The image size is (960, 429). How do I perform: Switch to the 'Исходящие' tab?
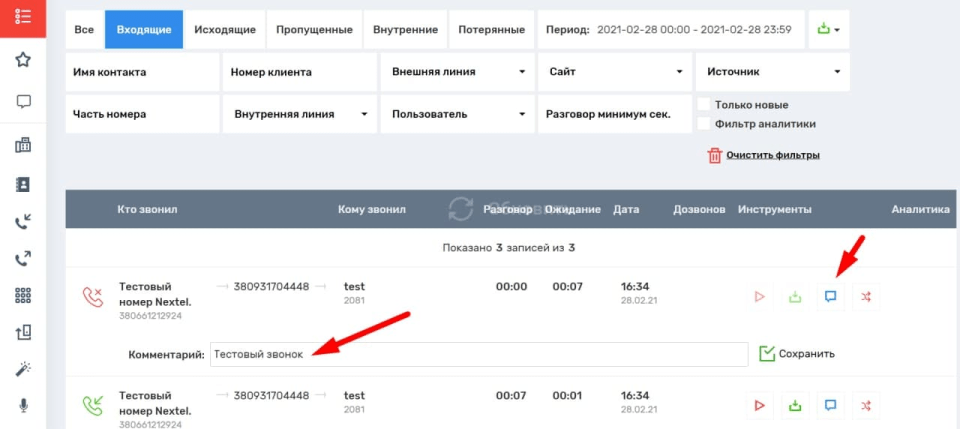coord(224,30)
